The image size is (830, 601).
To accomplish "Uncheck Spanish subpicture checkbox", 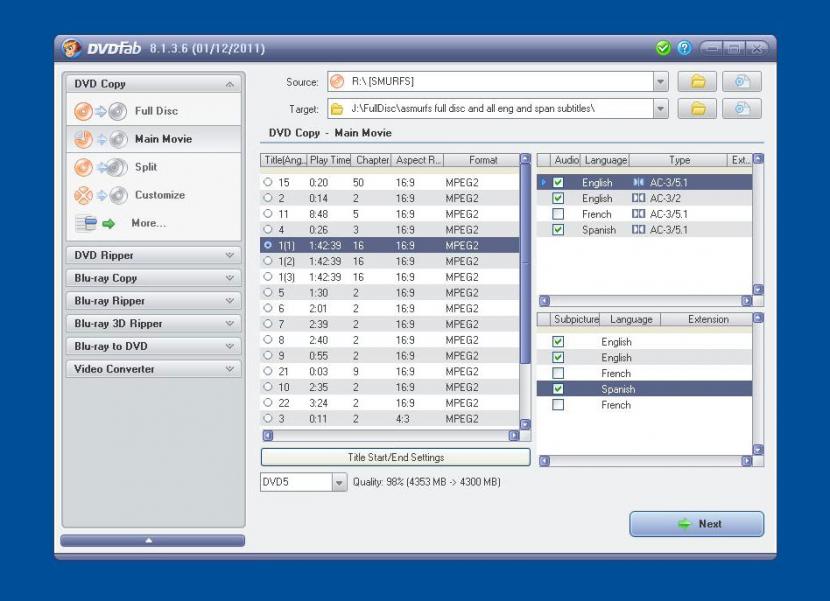I will (x=558, y=389).
